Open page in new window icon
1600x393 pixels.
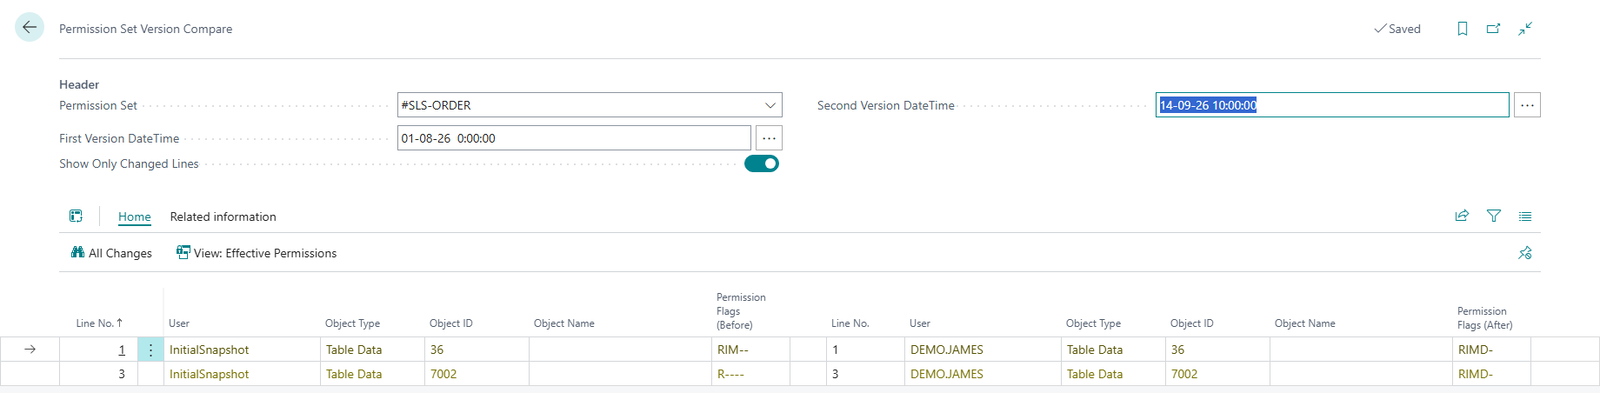click(x=1493, y=29)
